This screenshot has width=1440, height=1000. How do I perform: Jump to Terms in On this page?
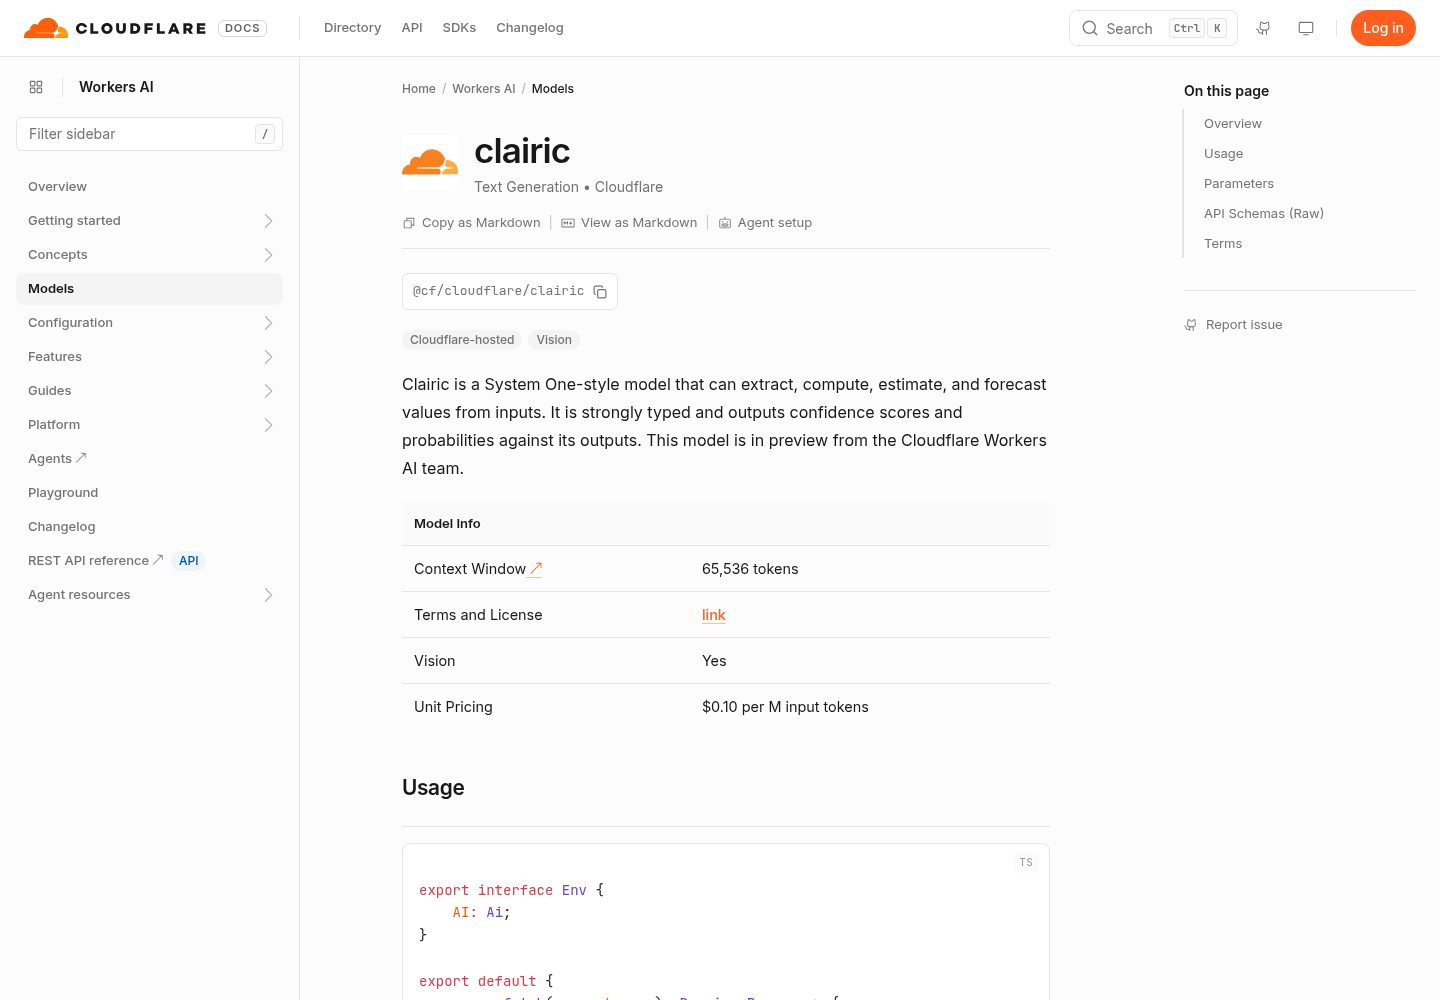pyautogui.click(x=1223, y=244)
